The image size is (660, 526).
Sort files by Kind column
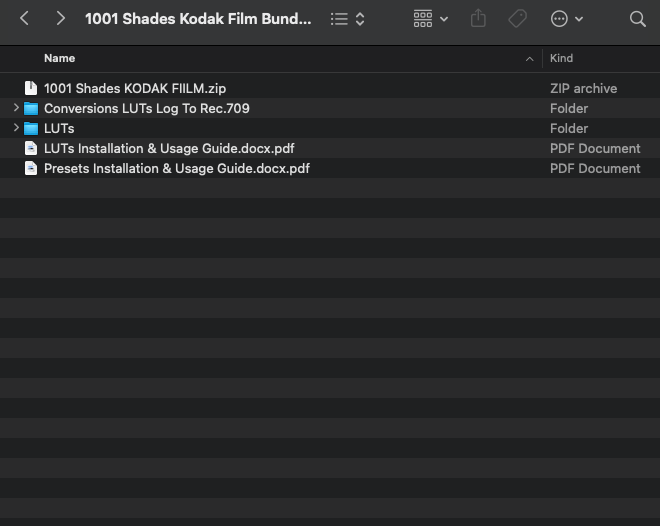(561, 59)
